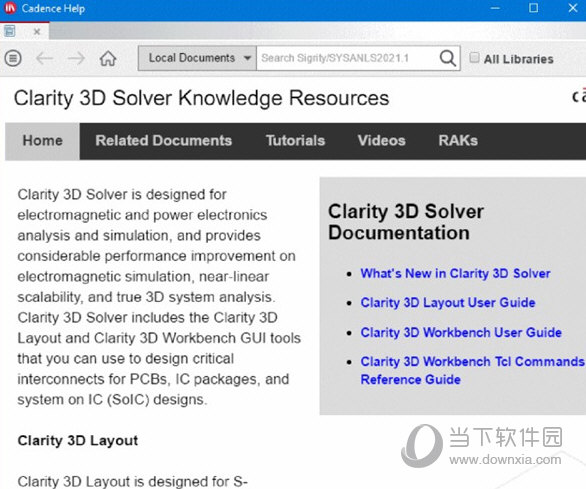Open the Tutorials tab
This screenshot has height=489, width=586.
point(296,141)
